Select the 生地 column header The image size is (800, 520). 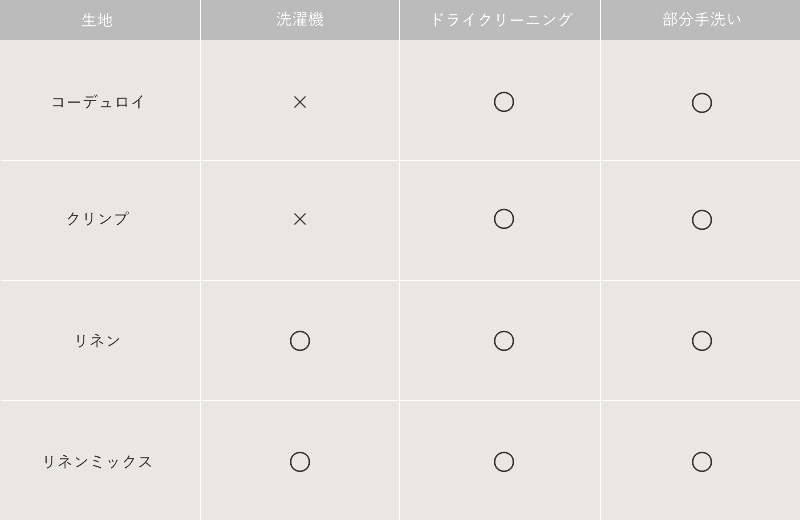[x=97, y=20]
